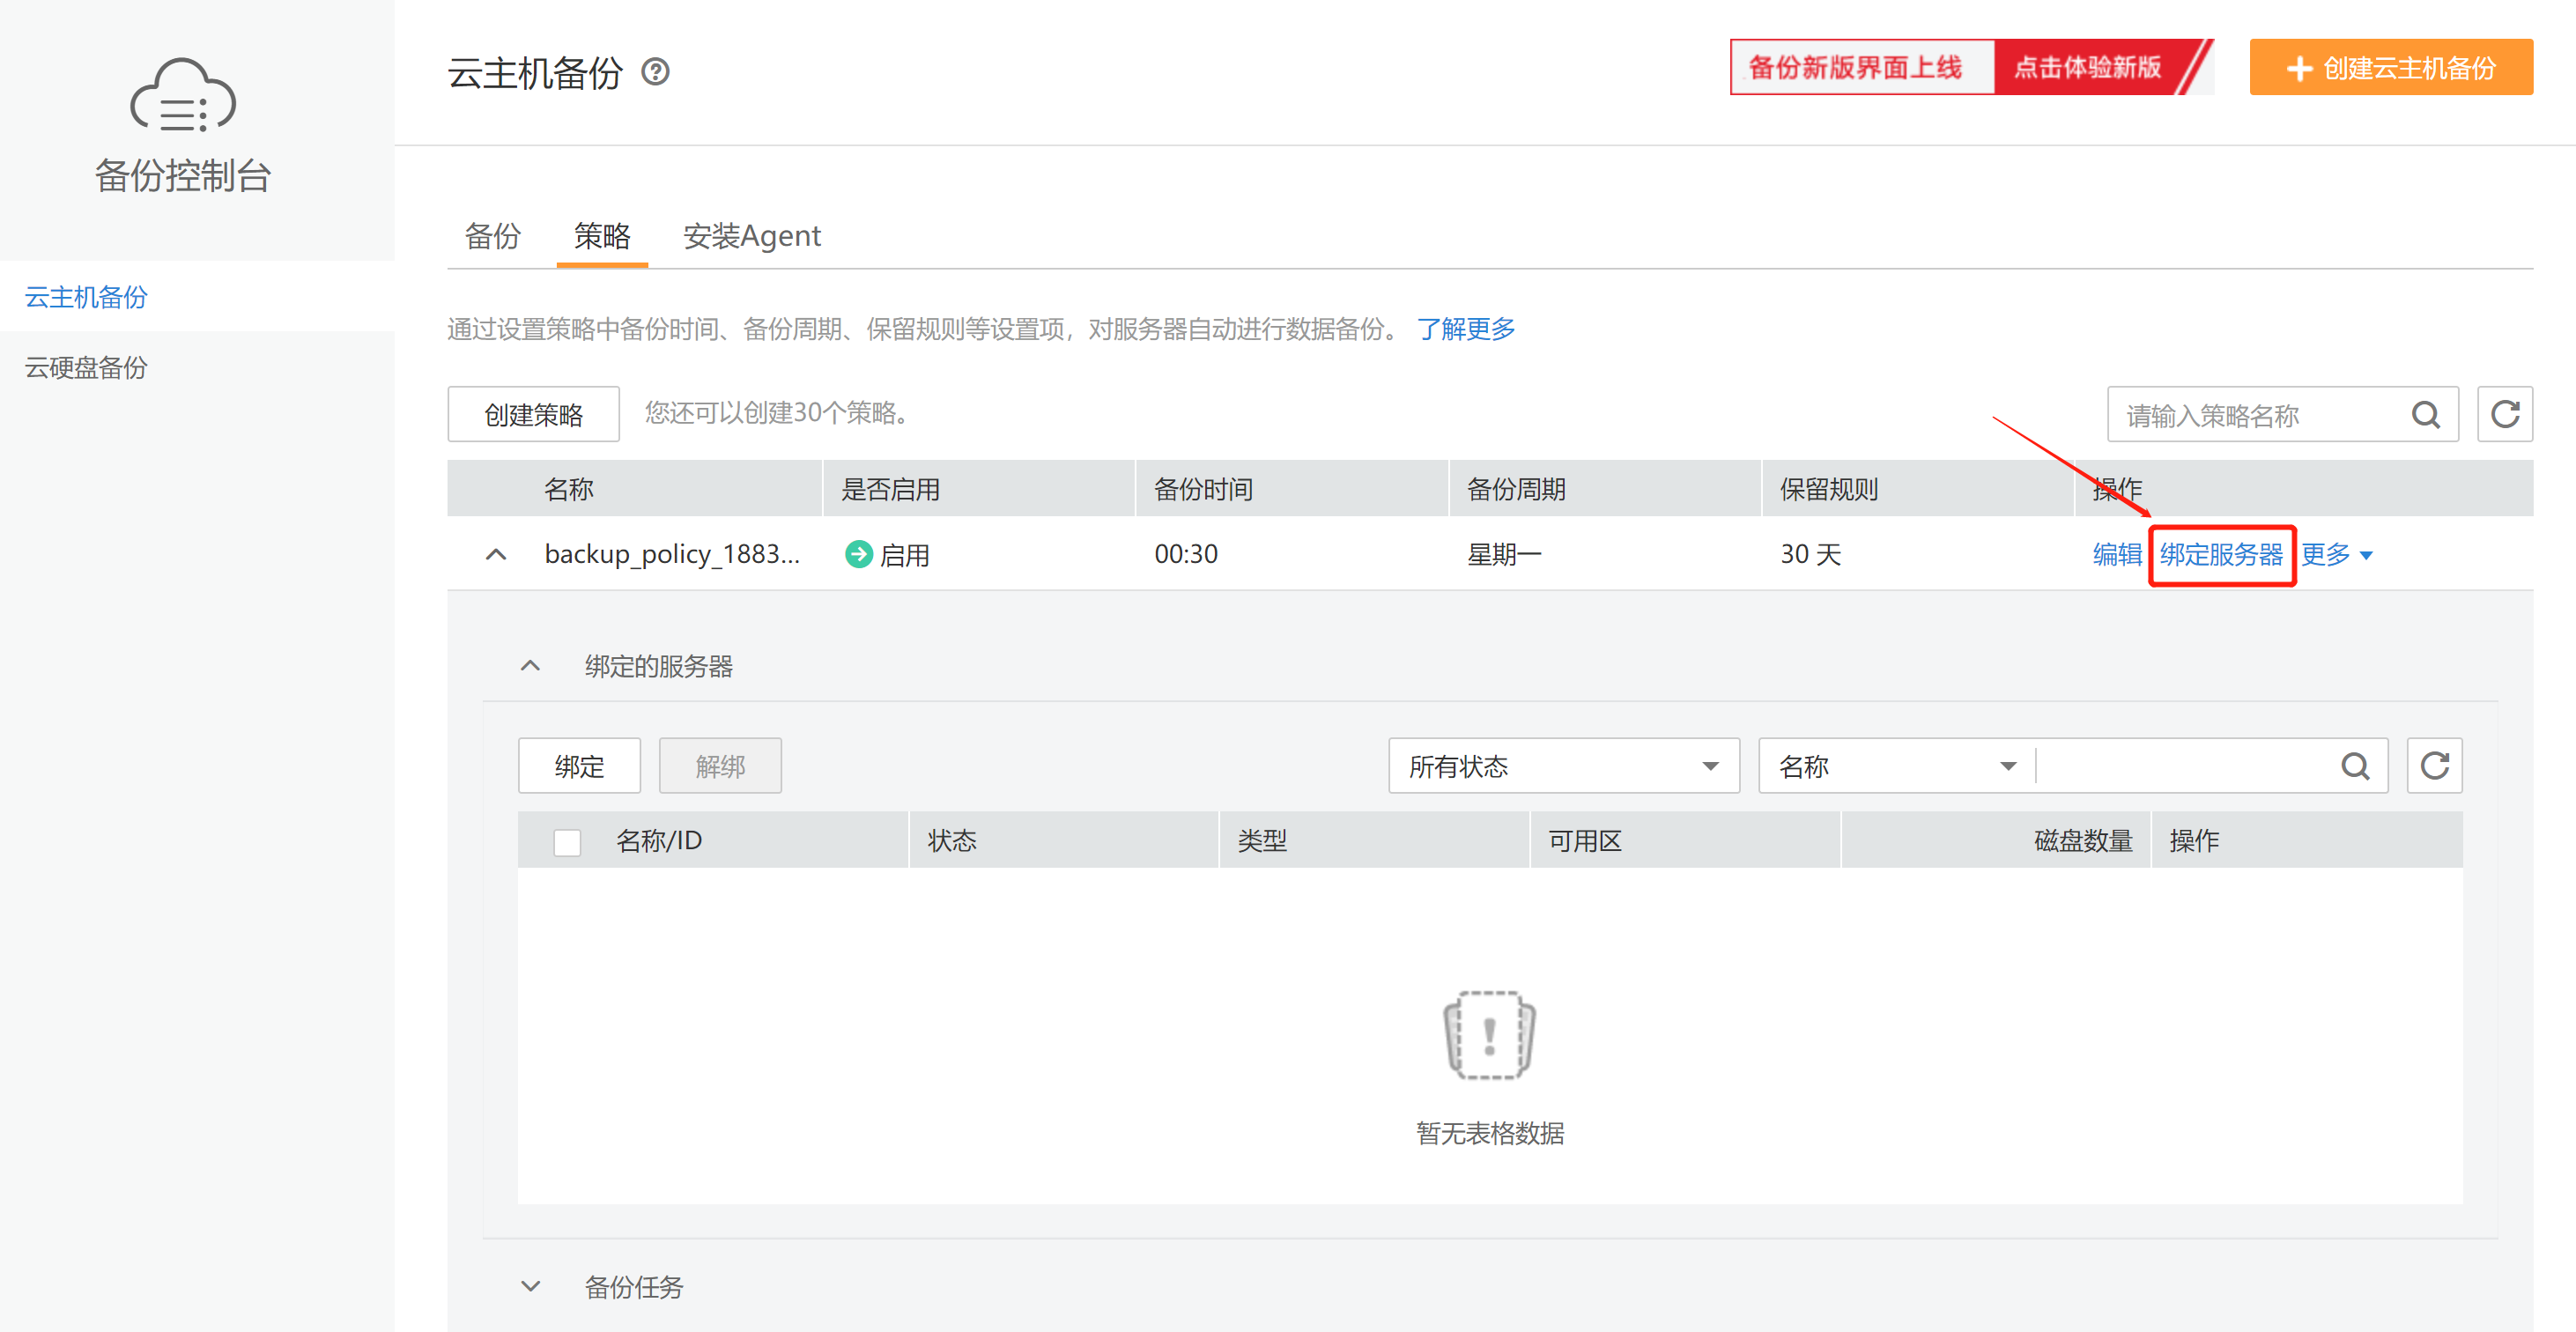Collapse the 绑定的服务器 section
Screen dimensions: 2576x1332
pos(530,666)
